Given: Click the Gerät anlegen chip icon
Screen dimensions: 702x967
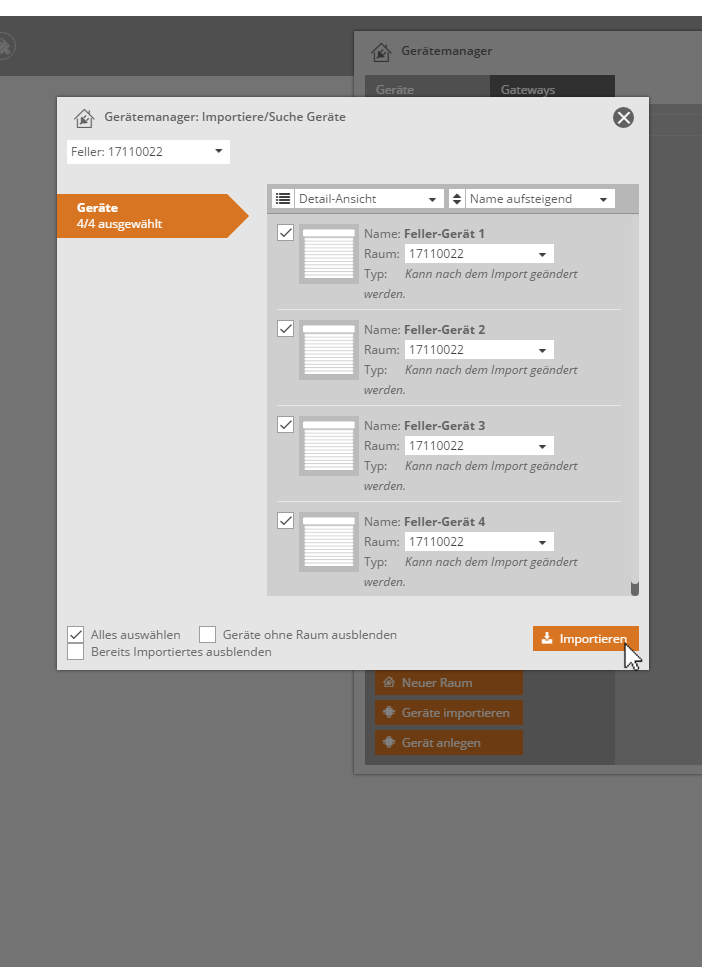Looking at the screenshot, I should tap(389, 743).
